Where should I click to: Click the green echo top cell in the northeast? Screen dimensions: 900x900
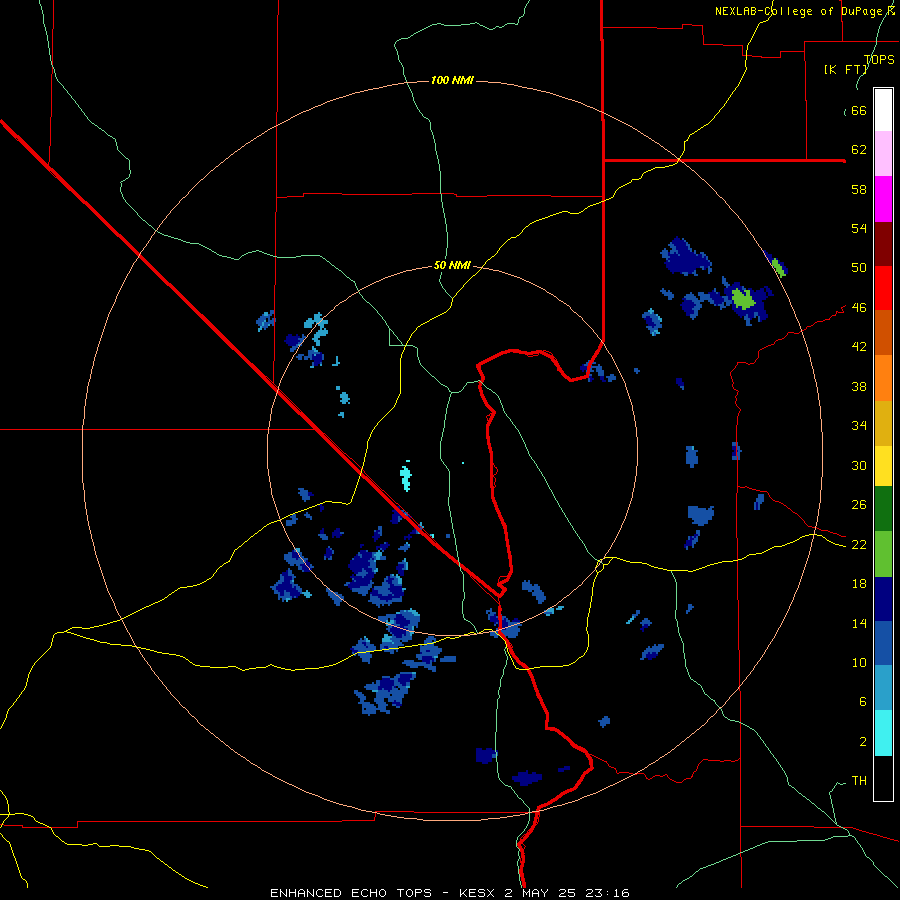tap(743, 298)
